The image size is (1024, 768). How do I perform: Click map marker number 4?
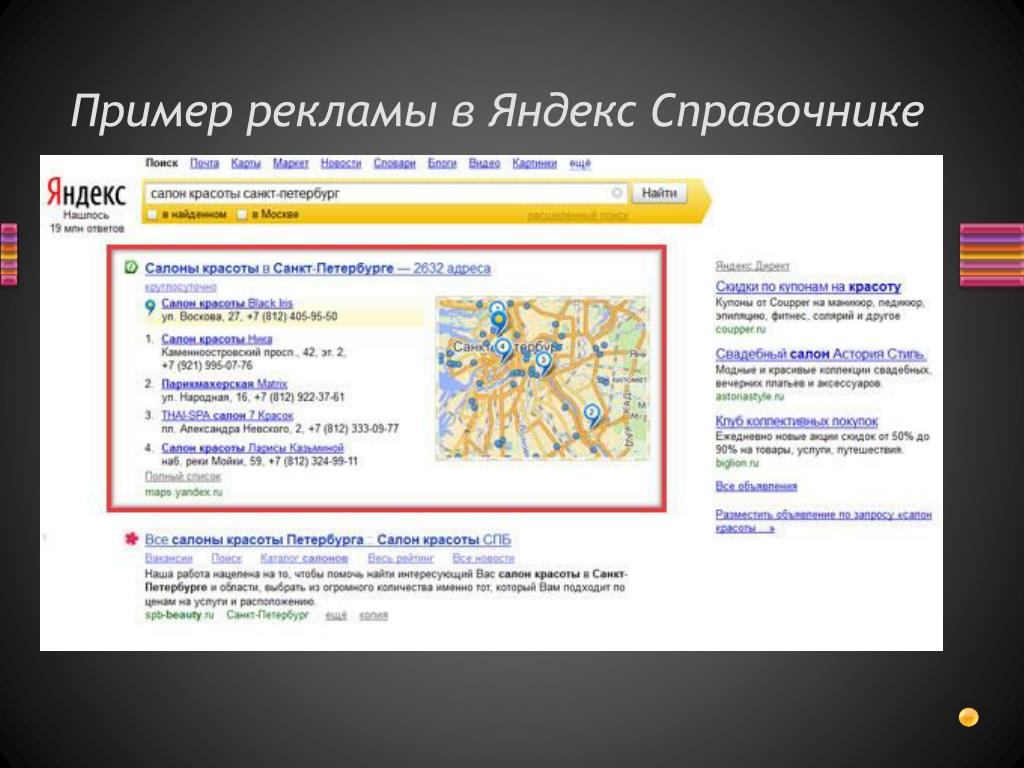tap(502, 349)
